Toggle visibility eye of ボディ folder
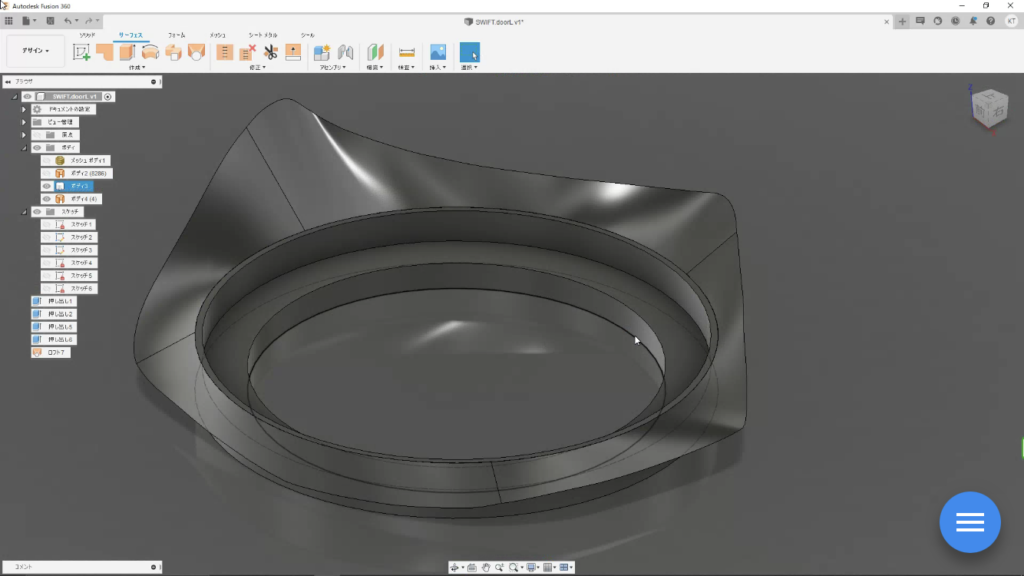This screenshot has height=576, width=1024. (37, 148)
